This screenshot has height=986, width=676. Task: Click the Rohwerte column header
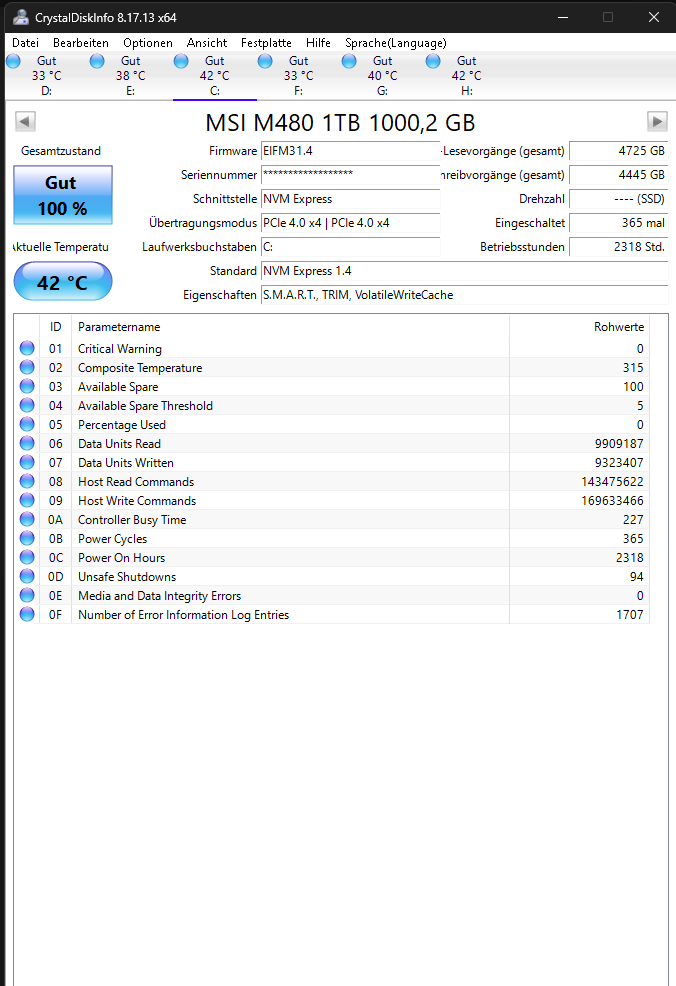tap(579, 327)
